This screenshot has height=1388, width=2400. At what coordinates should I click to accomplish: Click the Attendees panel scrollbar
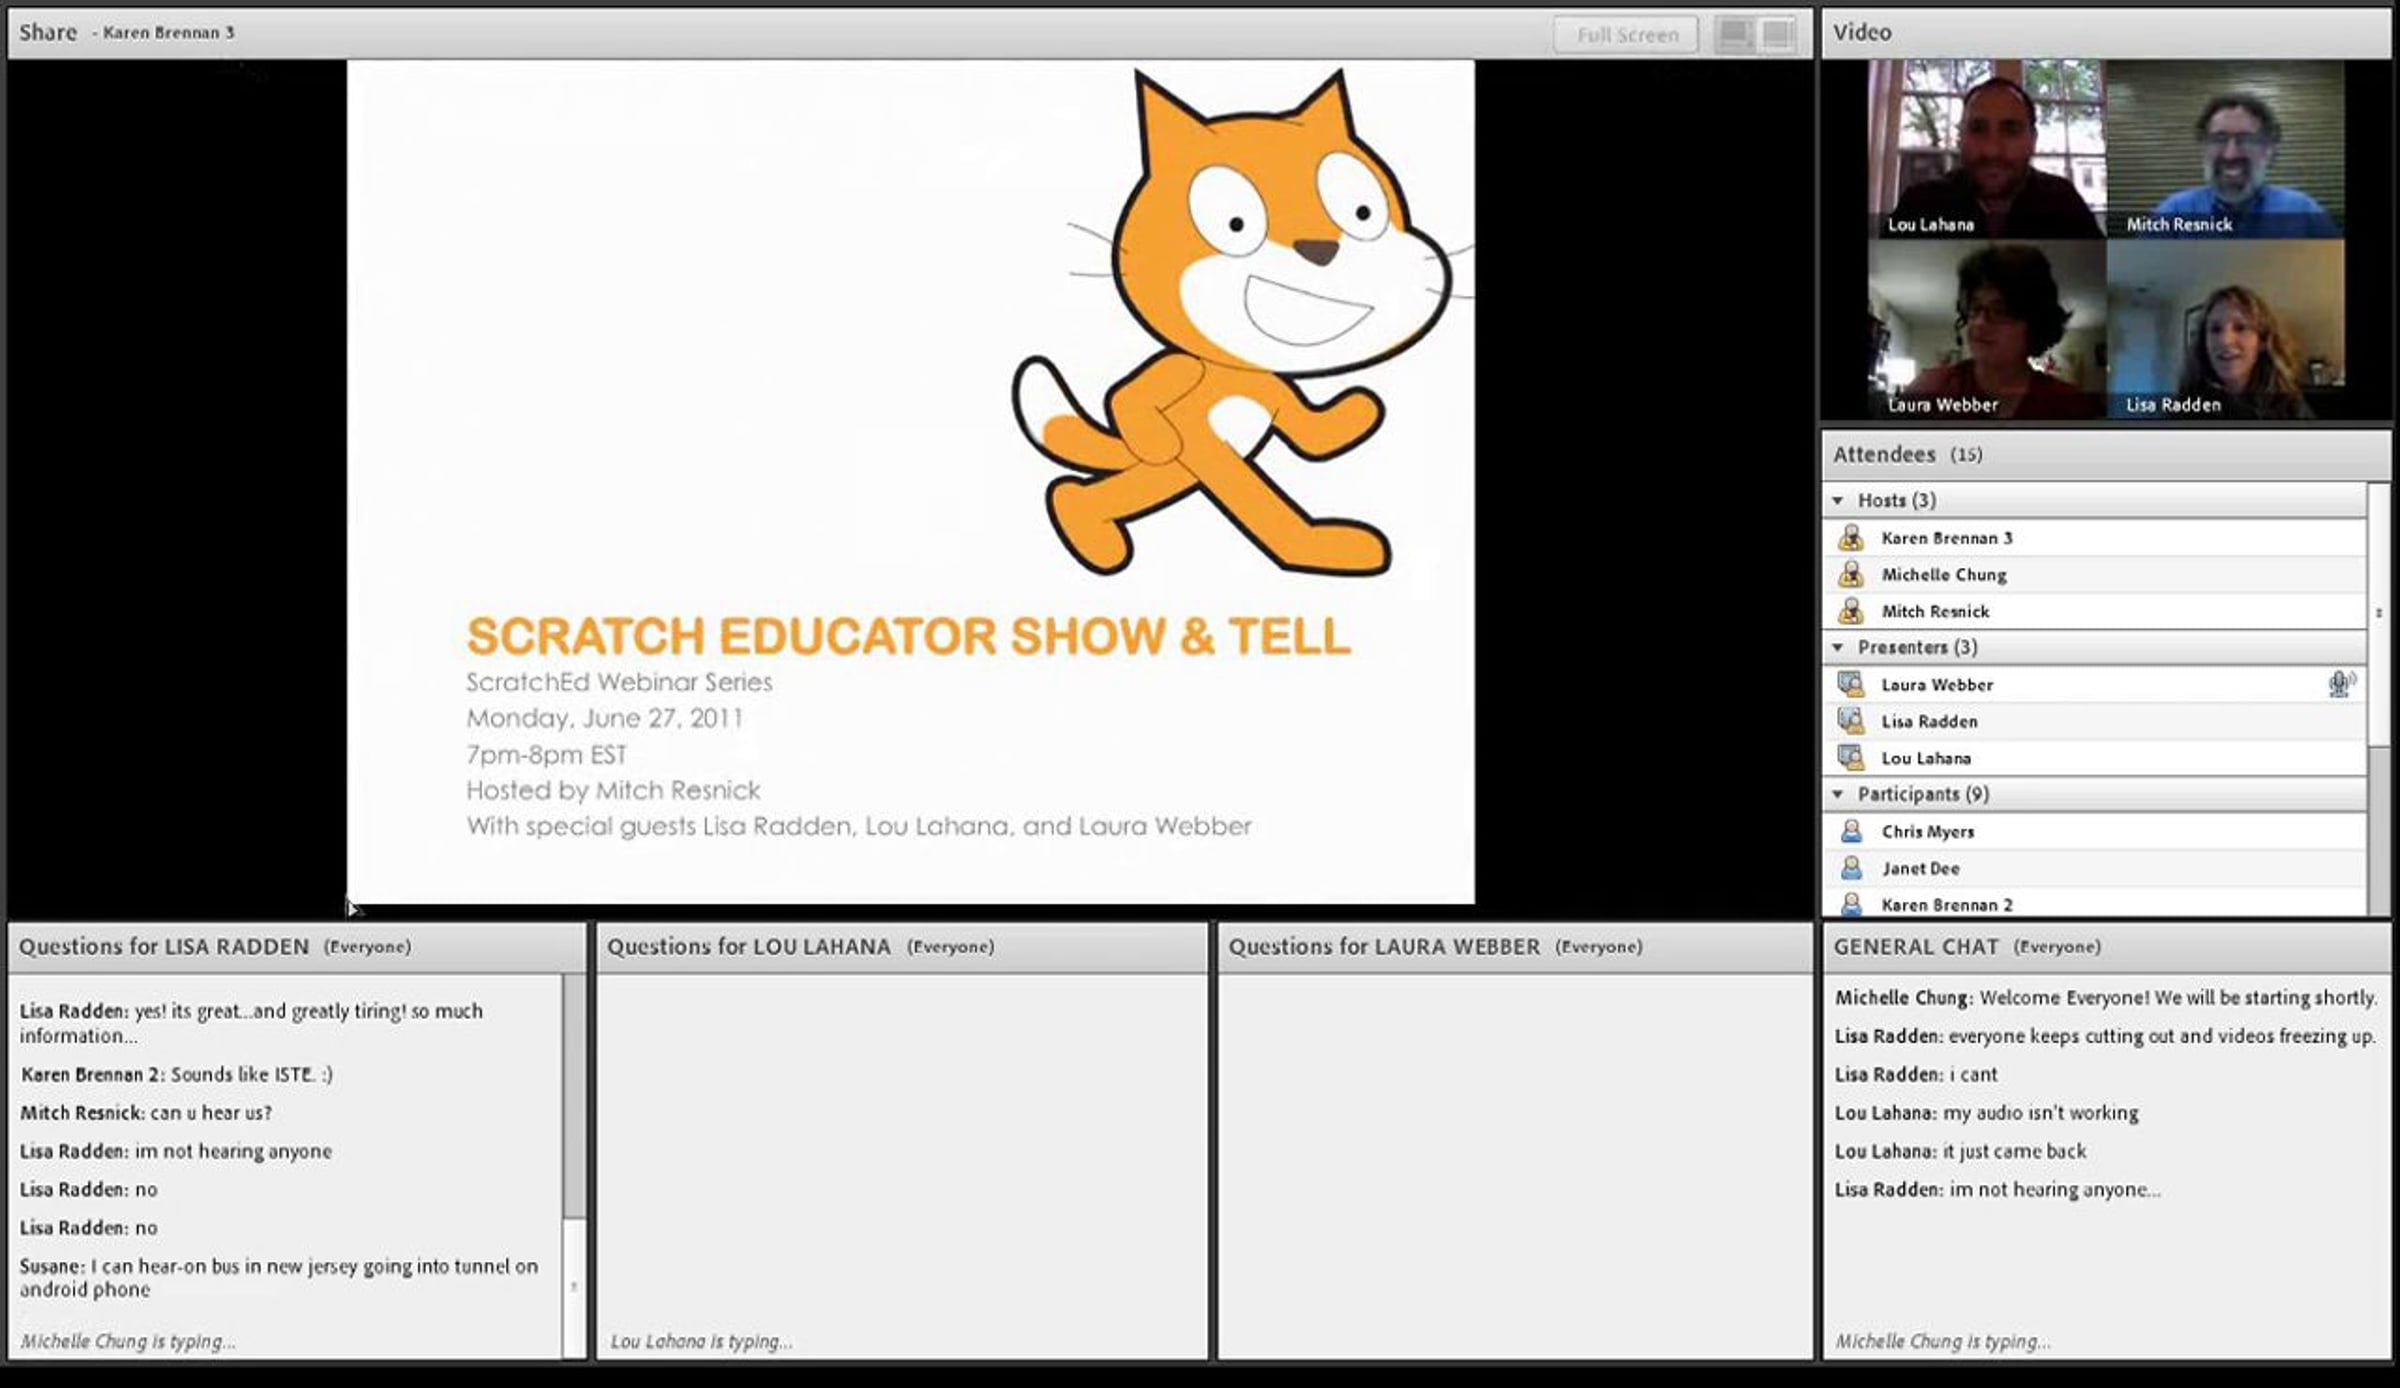click(2379, 699)
